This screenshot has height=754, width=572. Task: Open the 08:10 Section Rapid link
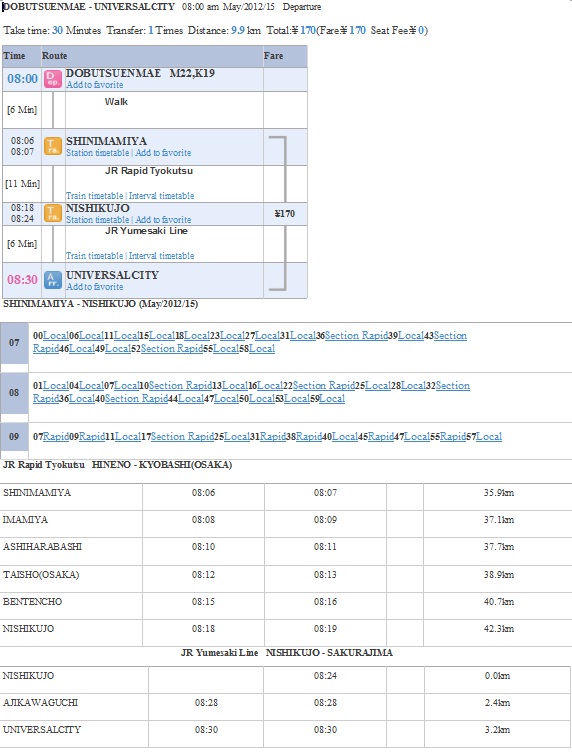point(180,386)
